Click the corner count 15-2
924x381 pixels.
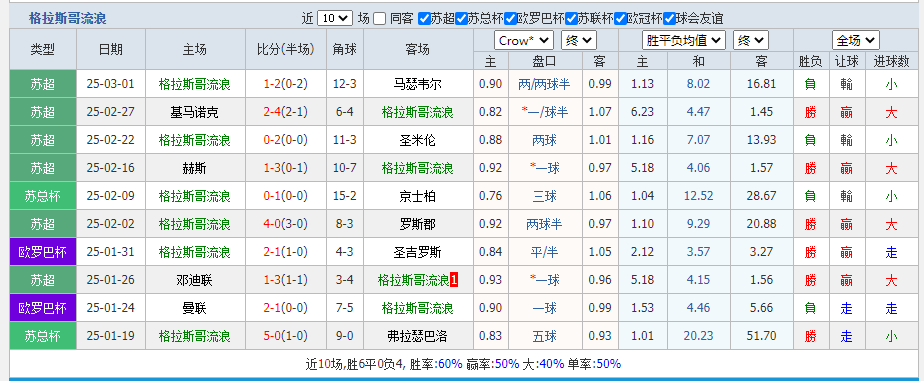(x=345, y=196)
